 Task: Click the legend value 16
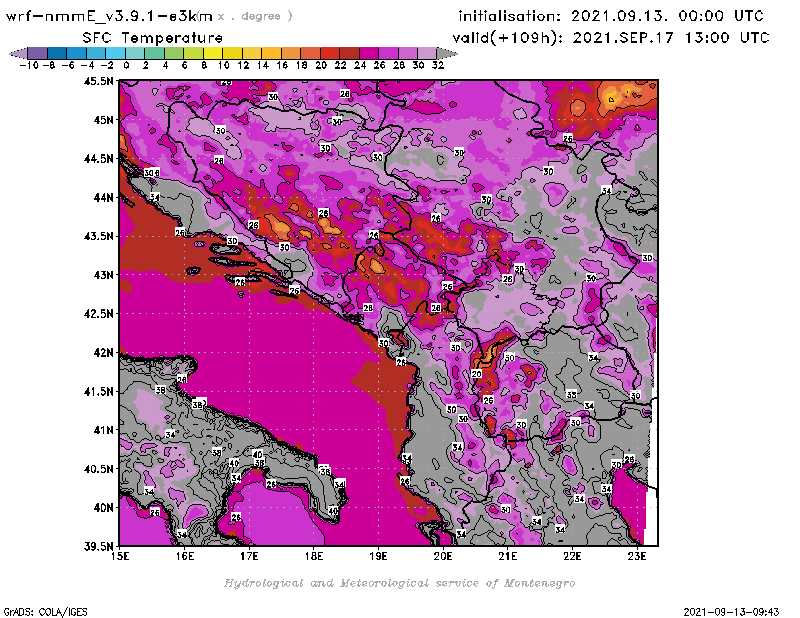point(282,66)
